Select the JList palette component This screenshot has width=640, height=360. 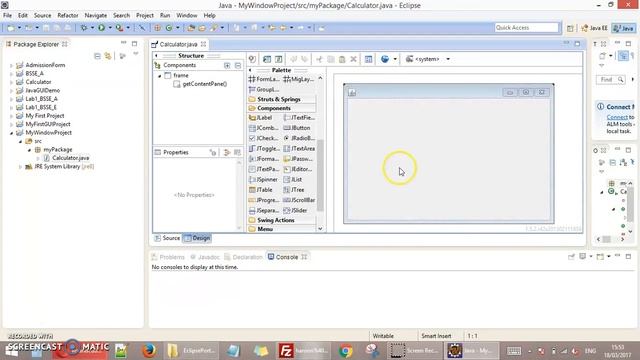(x=293, y=180)
